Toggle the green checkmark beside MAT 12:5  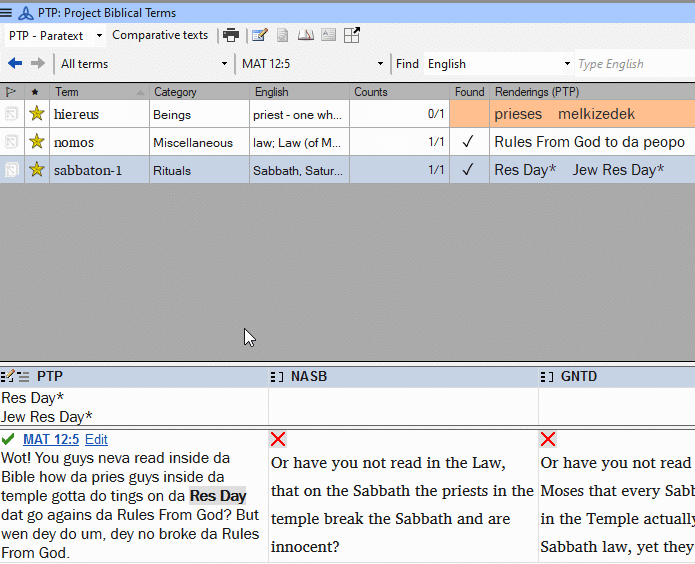(9, 439)
